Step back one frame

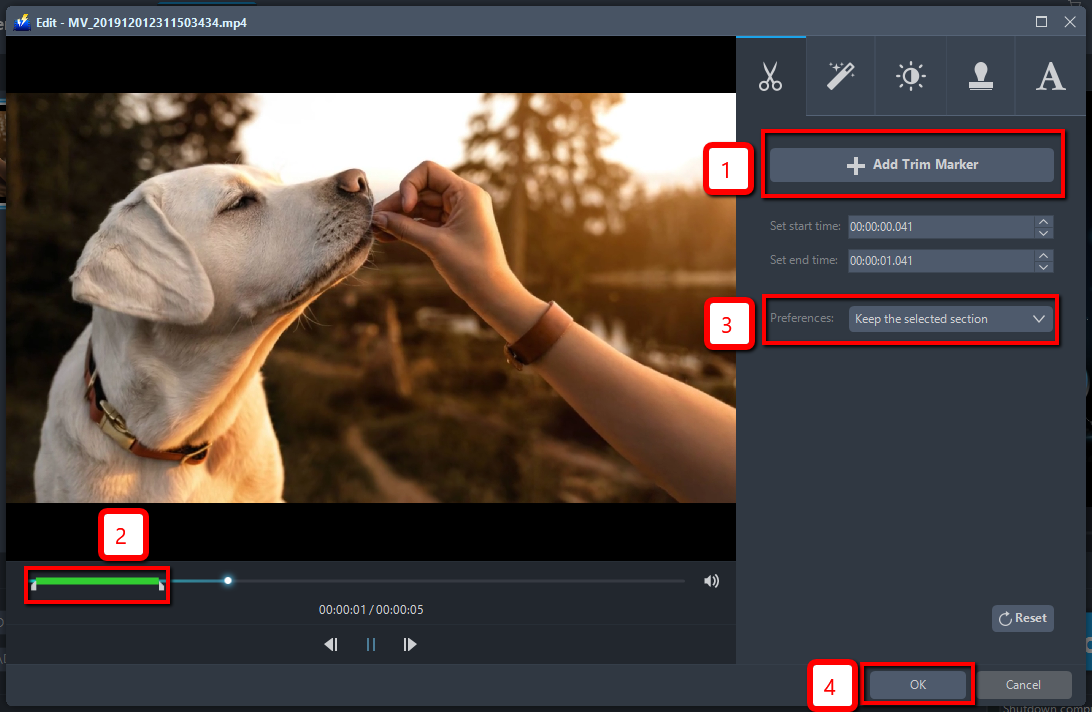[x=331, y=644]
